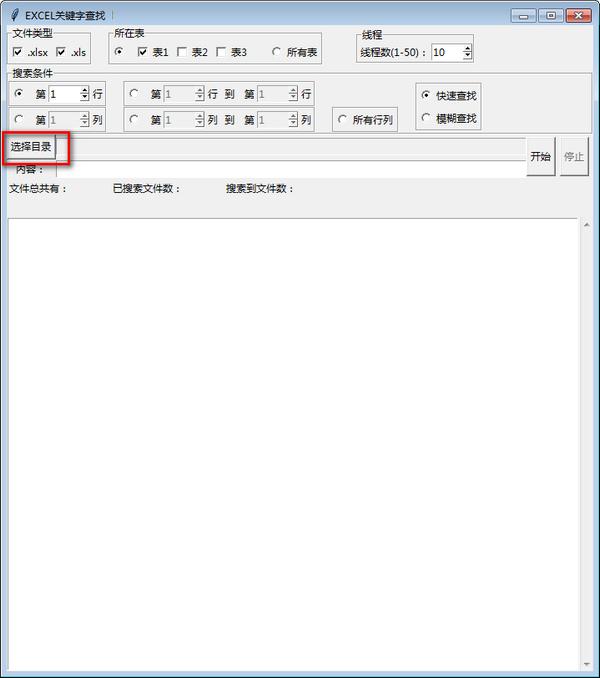The image size is (600, 678).
Task: Increase the column range start spinner
Action: [x=199, y=116]
